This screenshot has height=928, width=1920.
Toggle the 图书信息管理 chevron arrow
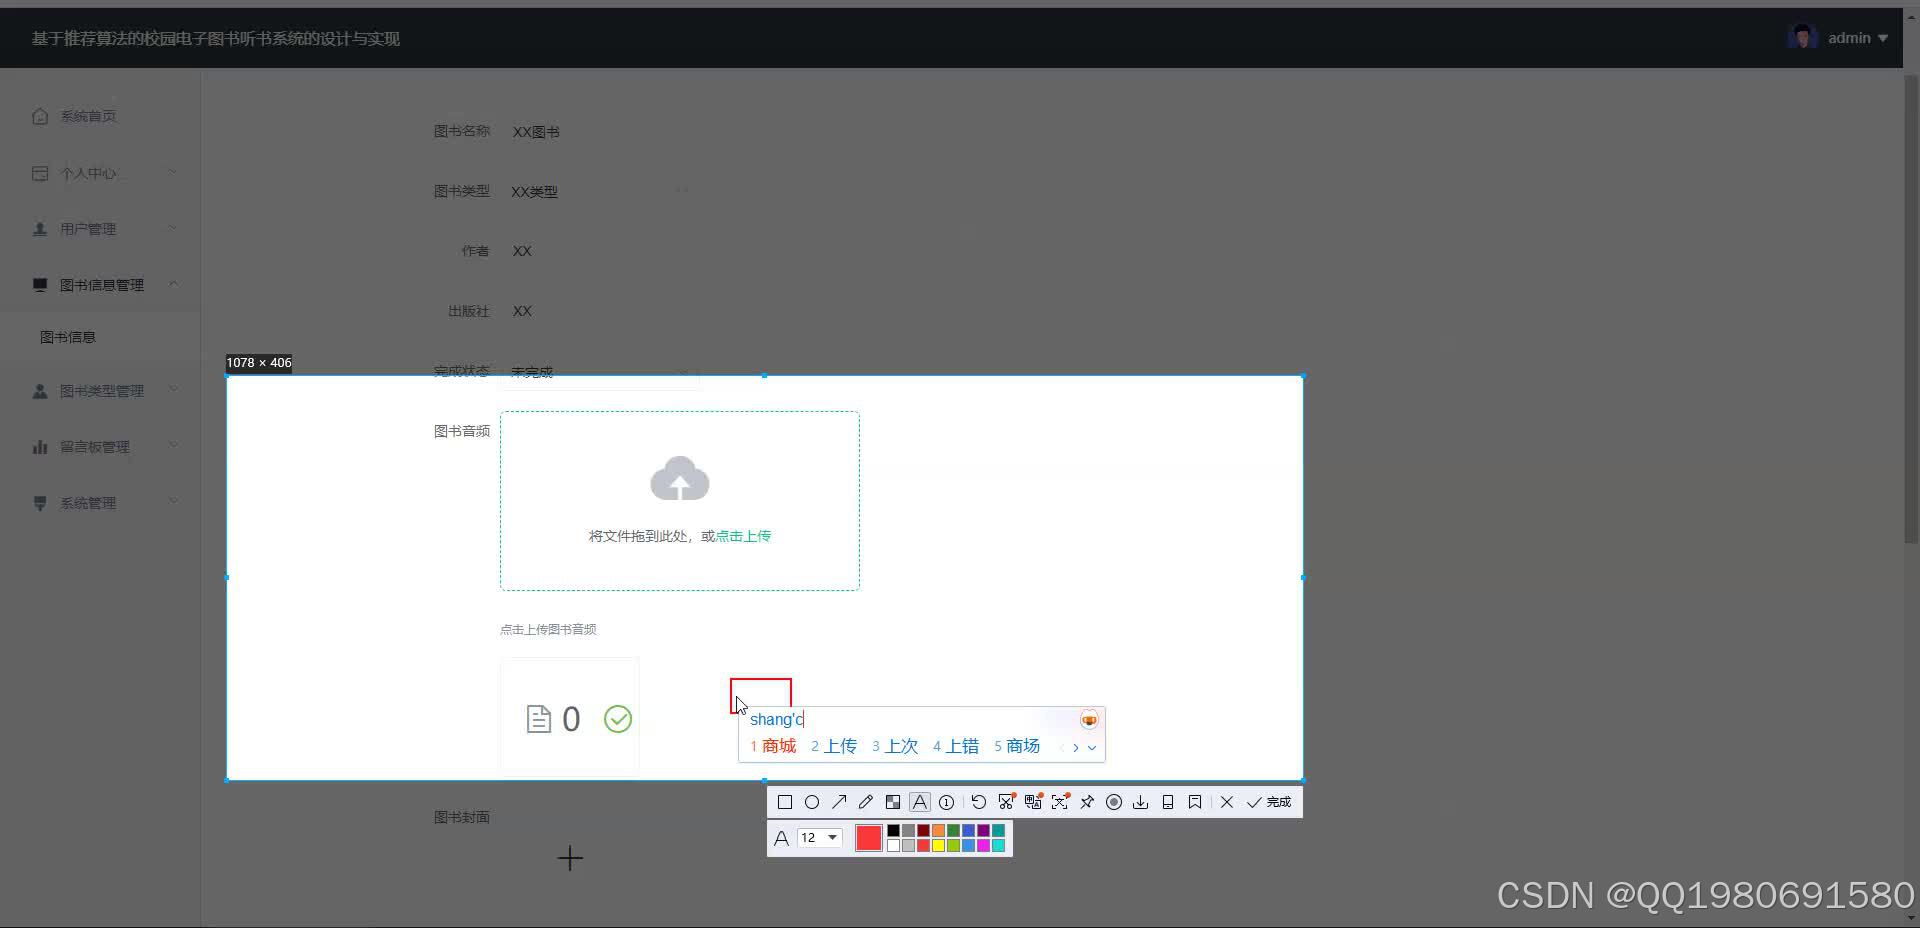click(x=173, y=284)
